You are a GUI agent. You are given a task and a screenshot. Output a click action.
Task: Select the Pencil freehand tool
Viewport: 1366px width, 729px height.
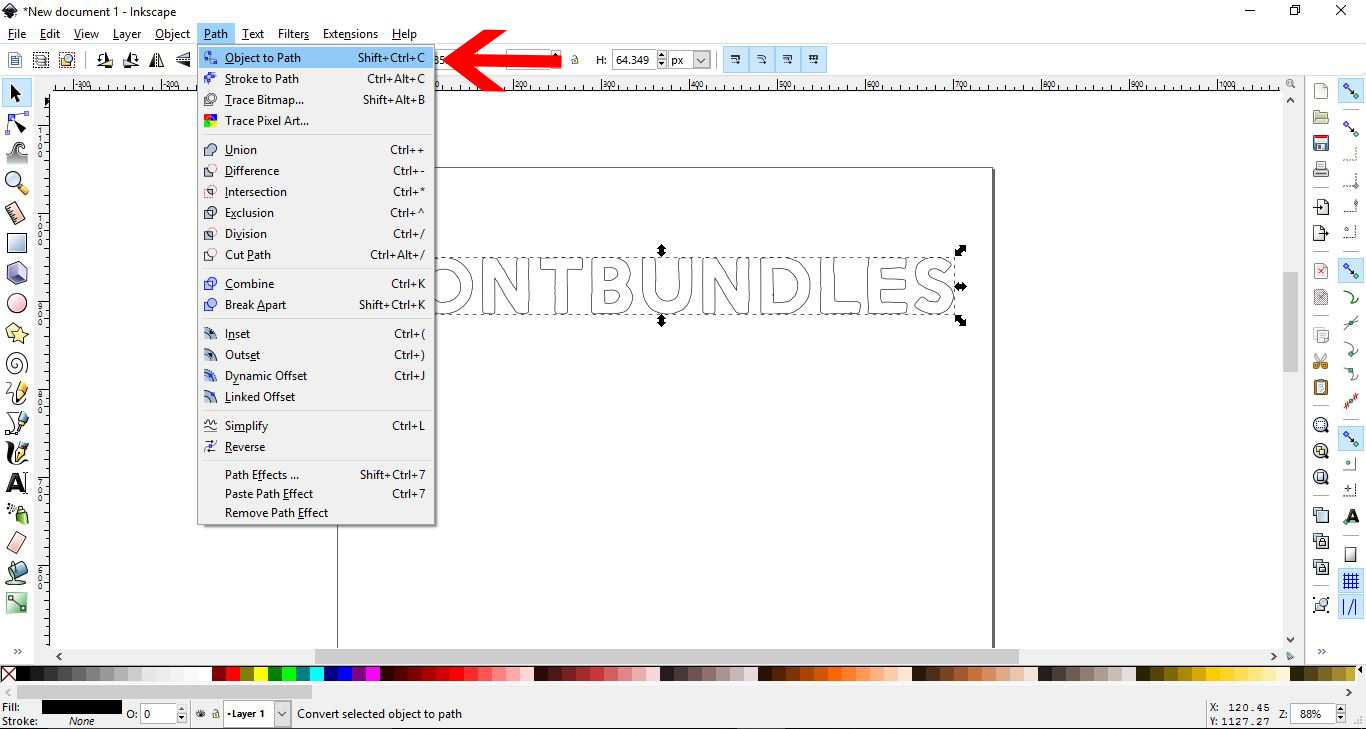(x=16, y=393)
